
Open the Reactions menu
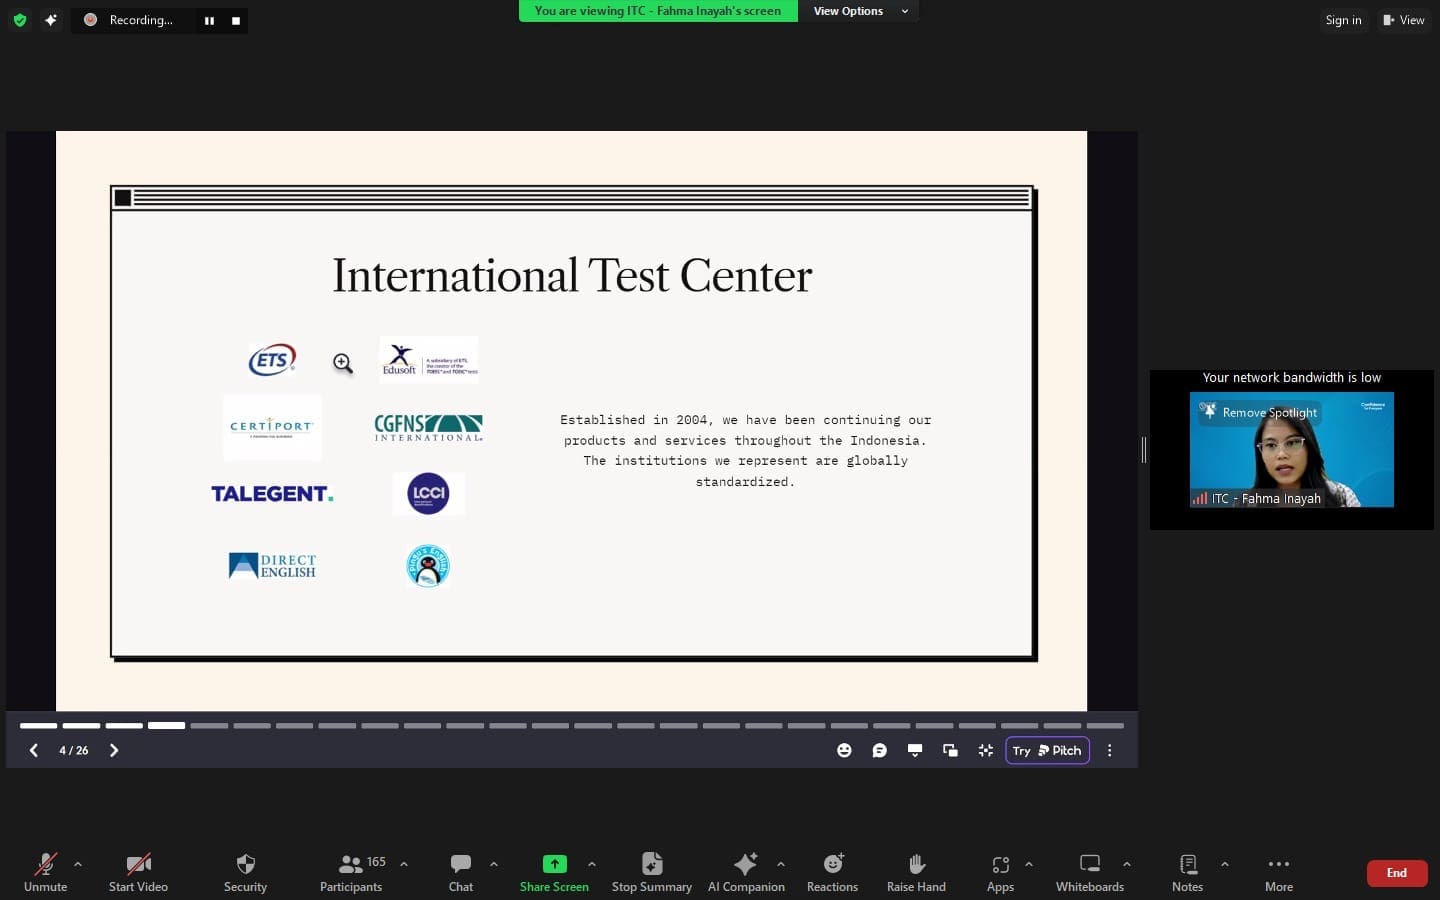(x=832, y=872)
